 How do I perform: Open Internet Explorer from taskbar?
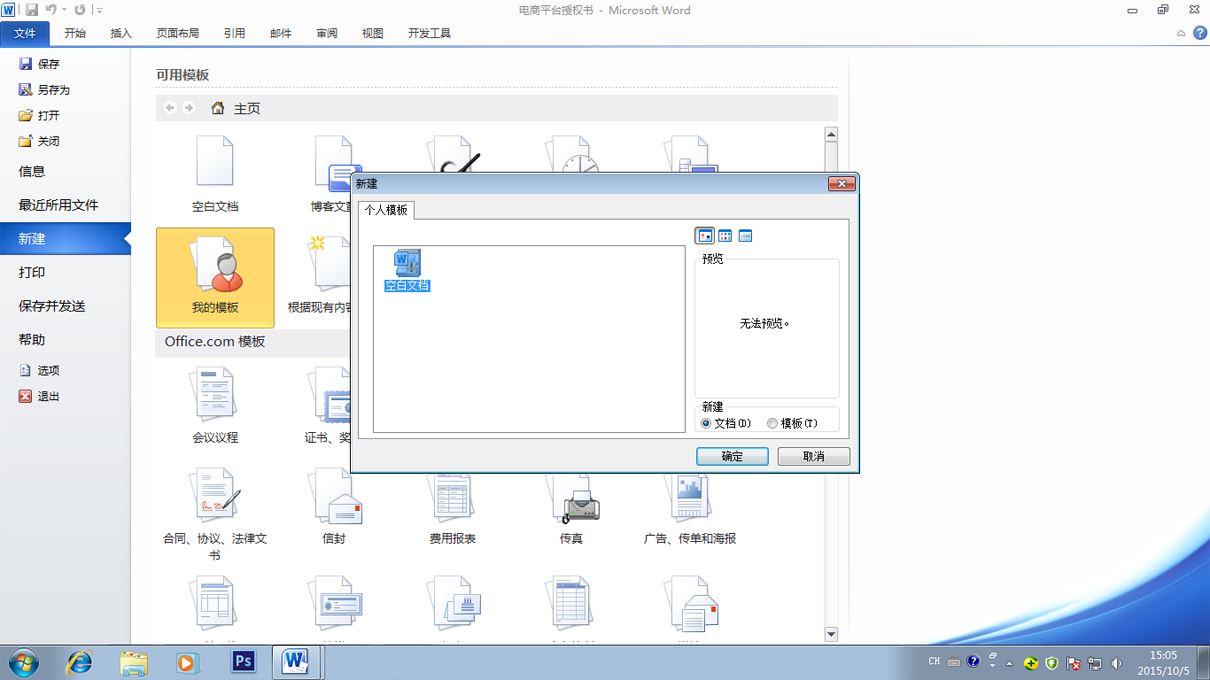(x=79, y=662)
